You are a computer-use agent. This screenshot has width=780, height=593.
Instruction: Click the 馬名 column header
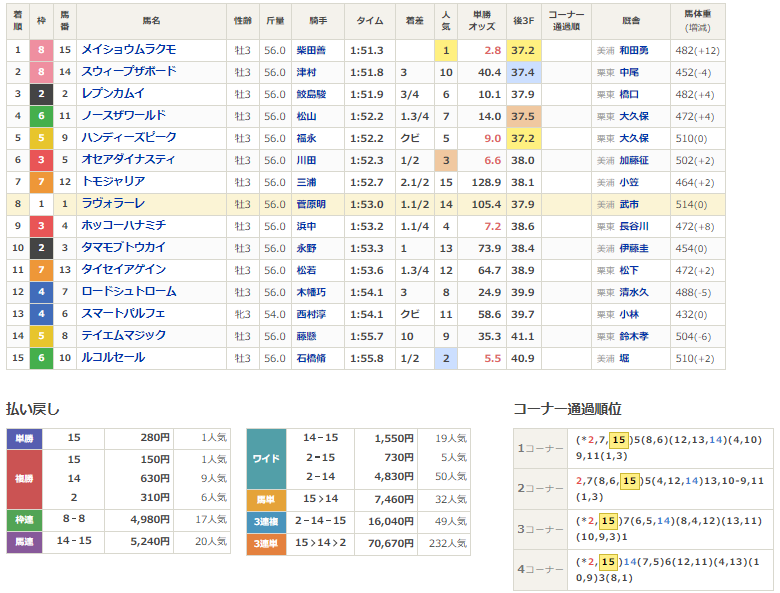(x=151, y=21)
